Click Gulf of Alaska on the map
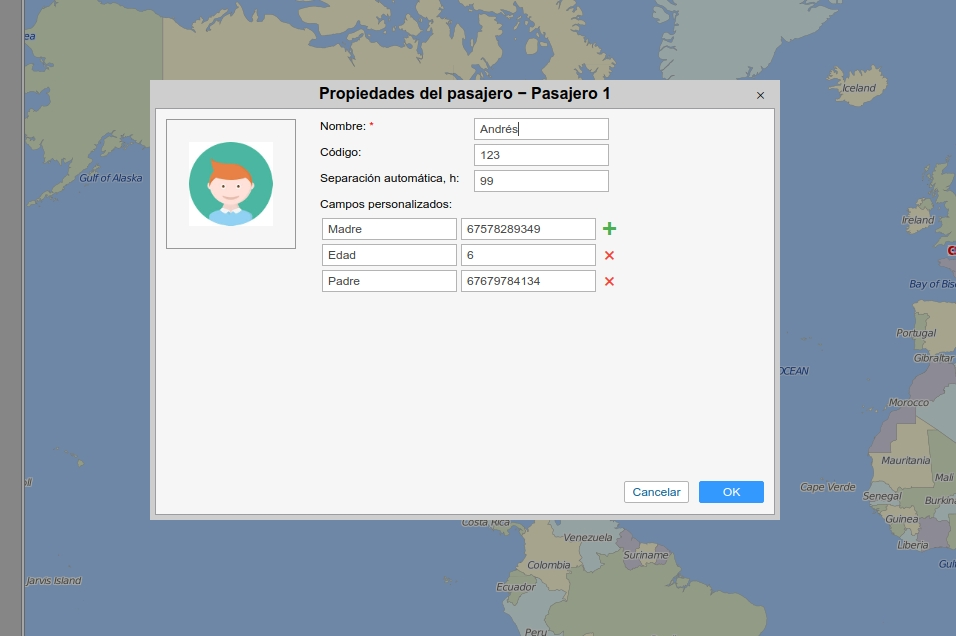This screenshot has width=956, height=636. click(111, 178)
